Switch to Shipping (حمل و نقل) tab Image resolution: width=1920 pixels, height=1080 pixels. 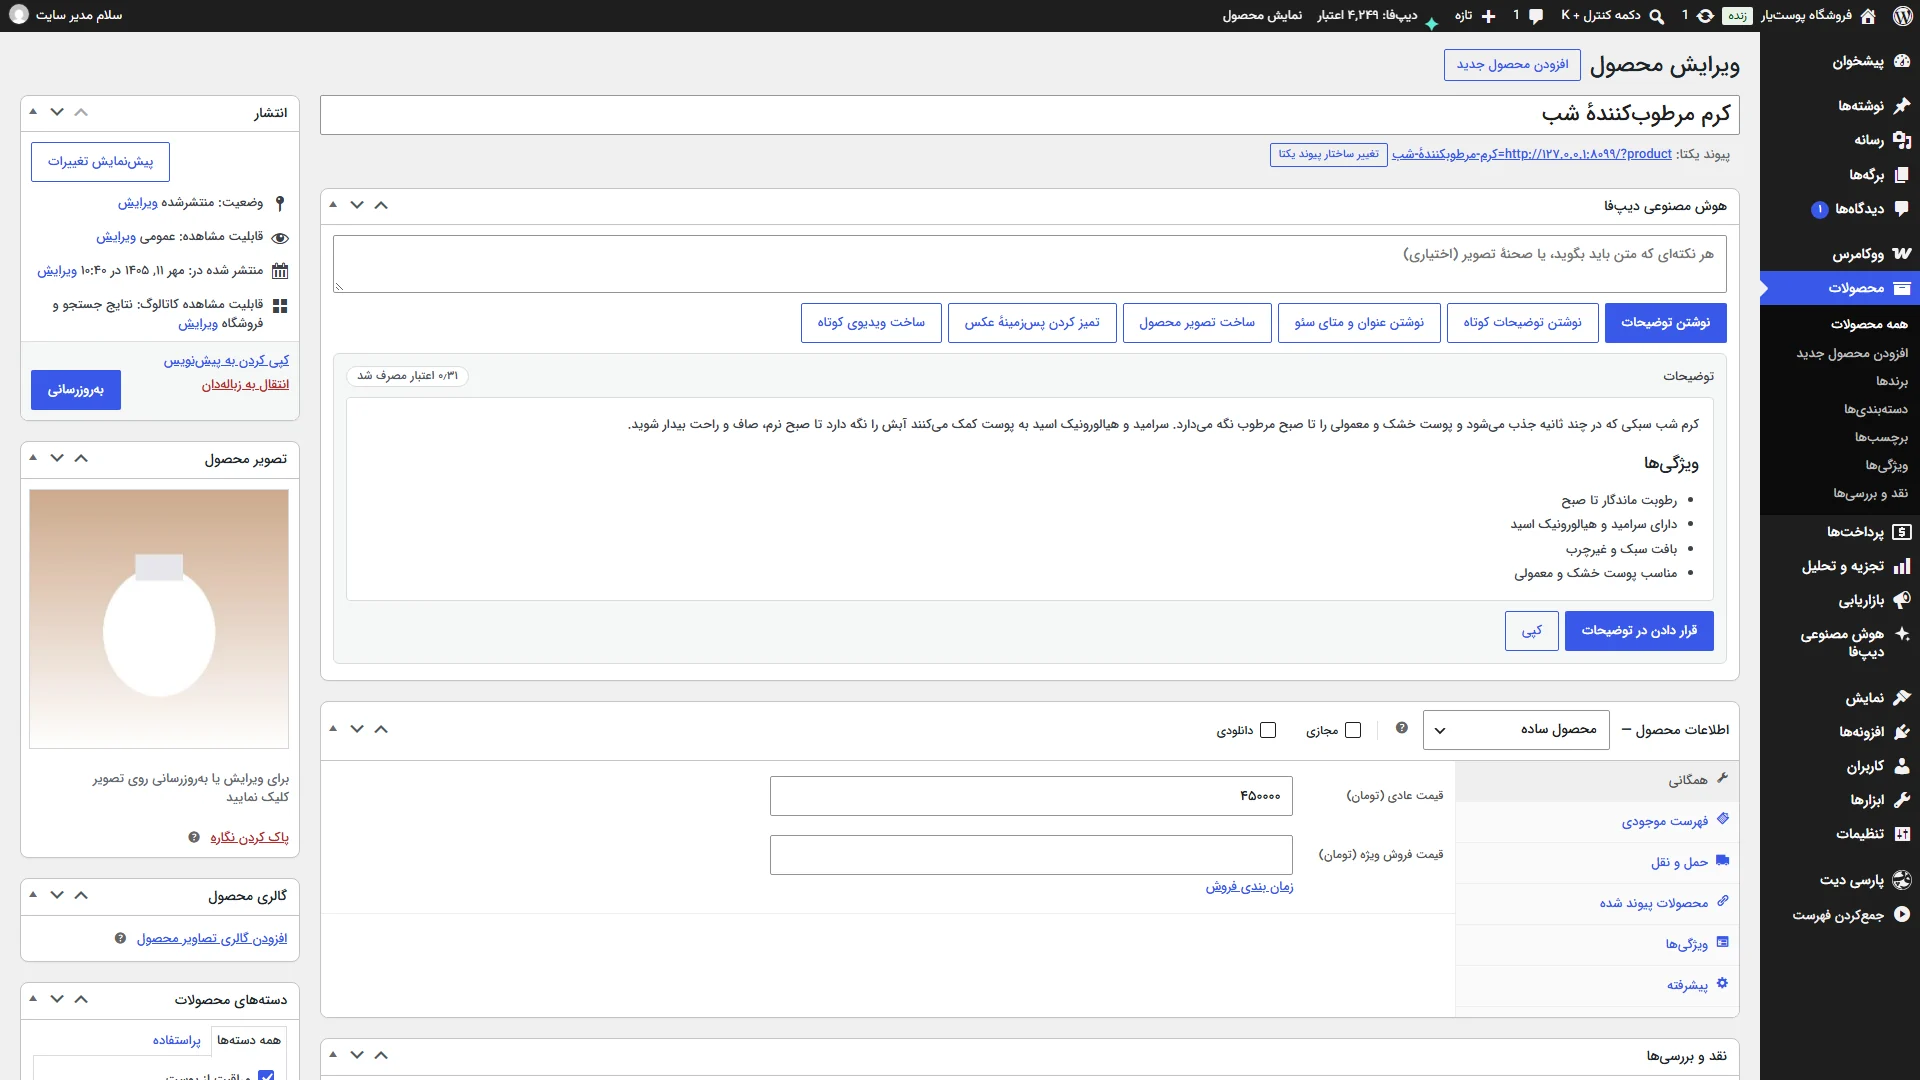point(1597,862)
